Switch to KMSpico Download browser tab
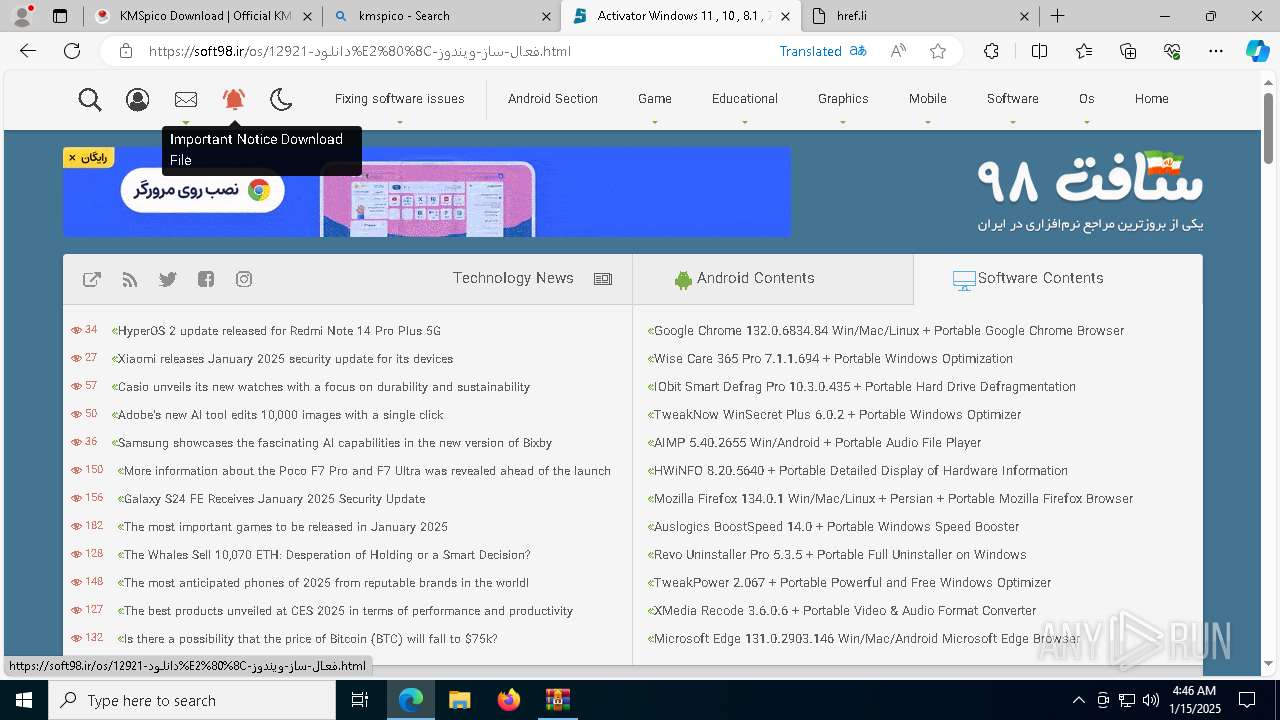Viewport: 1280px width, 720px height. coord(202,16)
